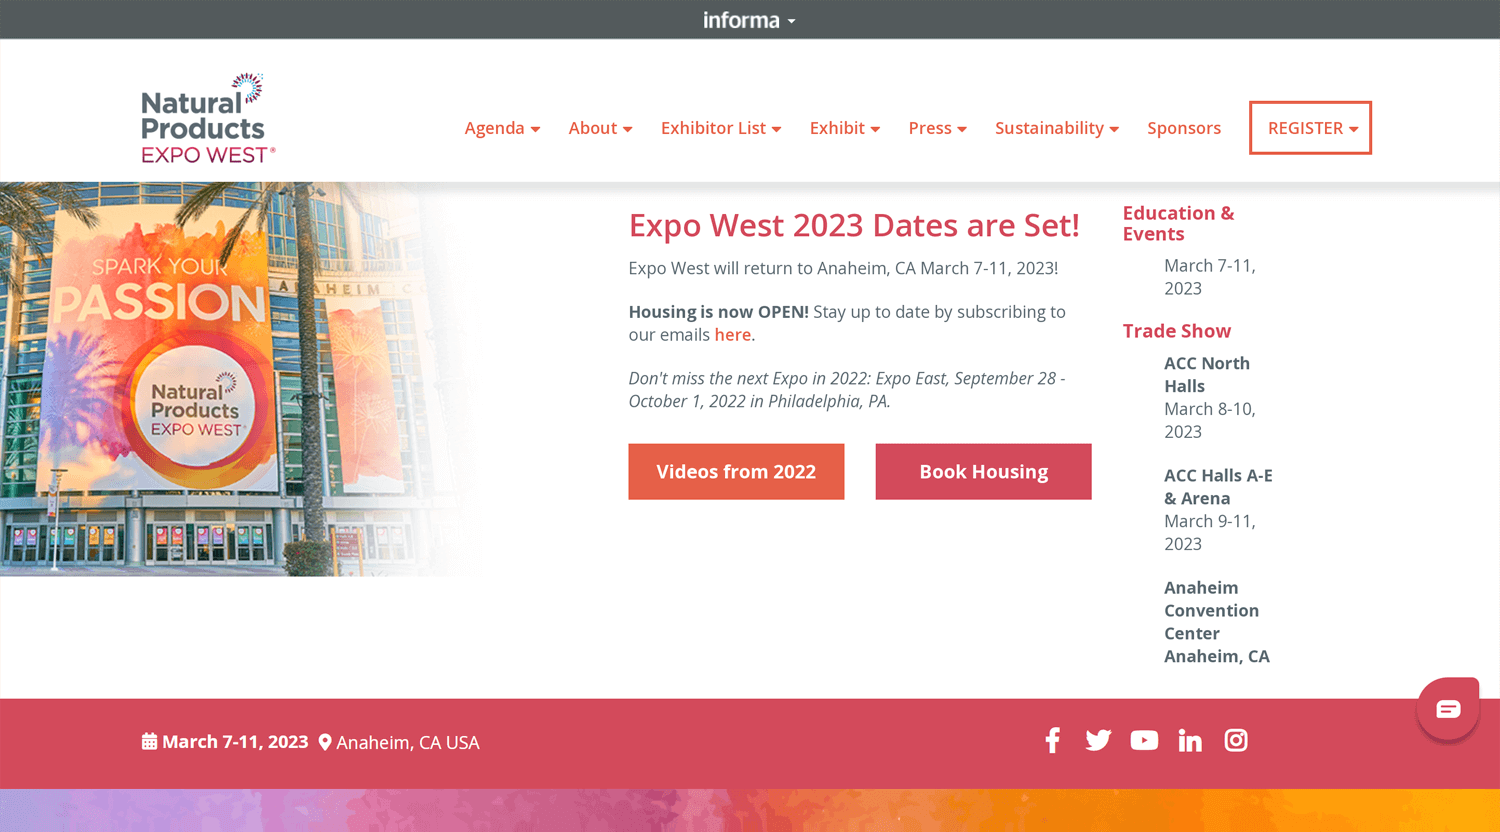Click the 'Housing is now OPEN!' text
Image resolution: width=1500 pixels, height=832 pixels.
[718, 312]
